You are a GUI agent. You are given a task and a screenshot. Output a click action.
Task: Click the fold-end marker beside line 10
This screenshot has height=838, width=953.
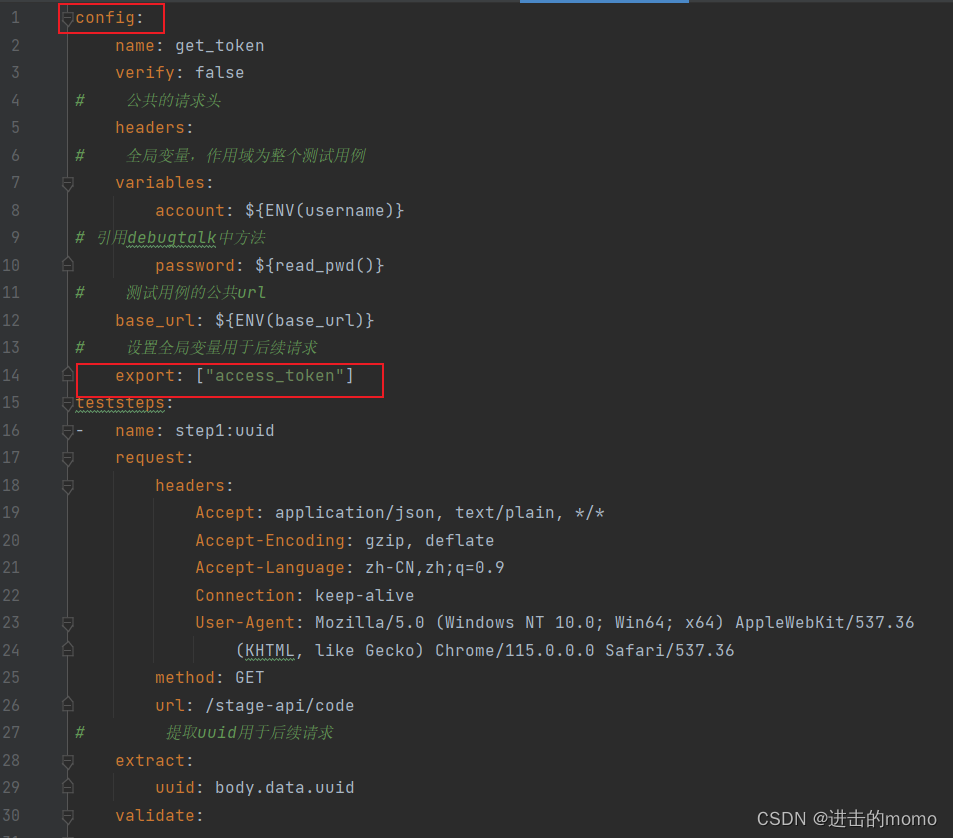coord(66,265)
